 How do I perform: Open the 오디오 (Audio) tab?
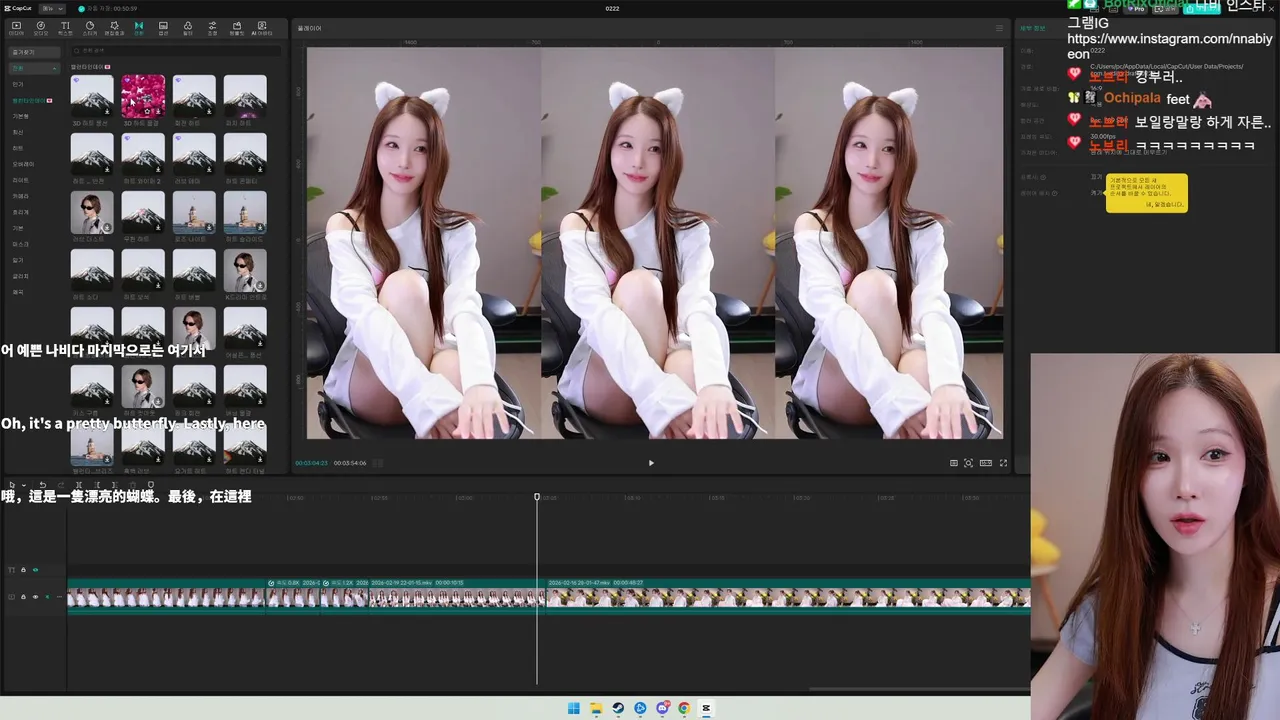pyautogui.click(x=41, y=28)
